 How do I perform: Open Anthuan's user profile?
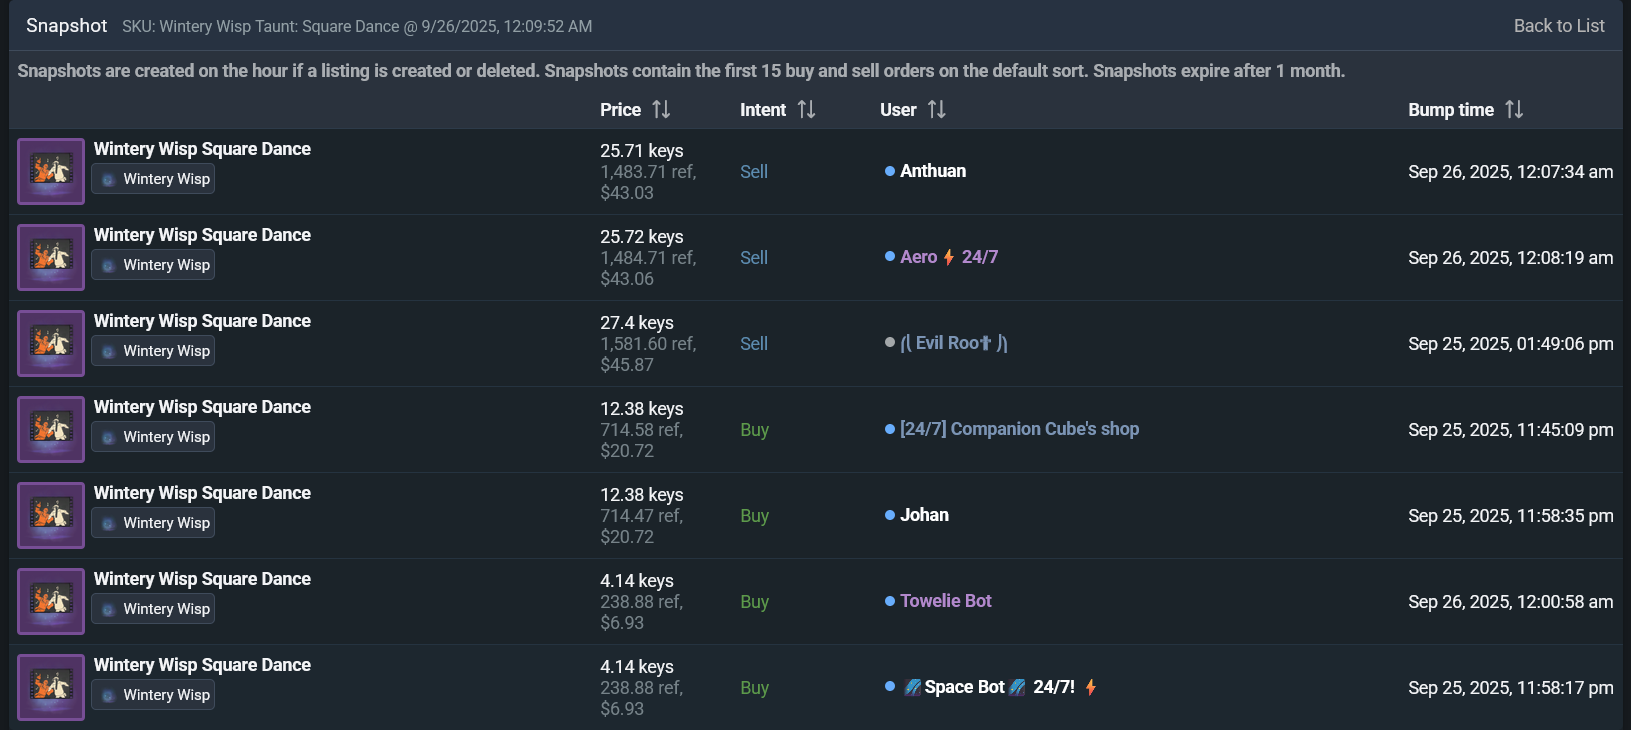click(932, 171)
